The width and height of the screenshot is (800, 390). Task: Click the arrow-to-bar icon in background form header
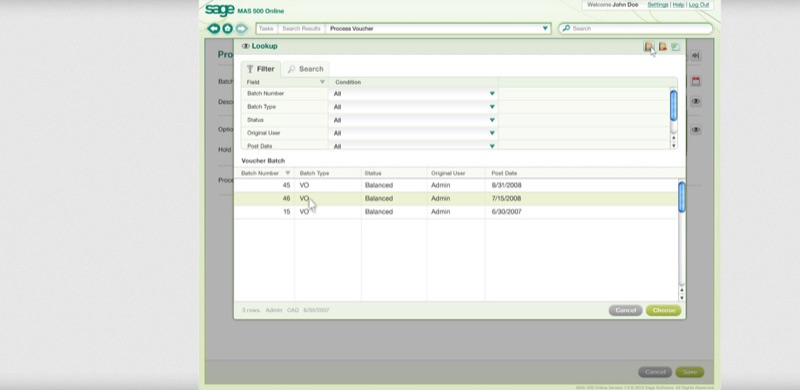696,56
